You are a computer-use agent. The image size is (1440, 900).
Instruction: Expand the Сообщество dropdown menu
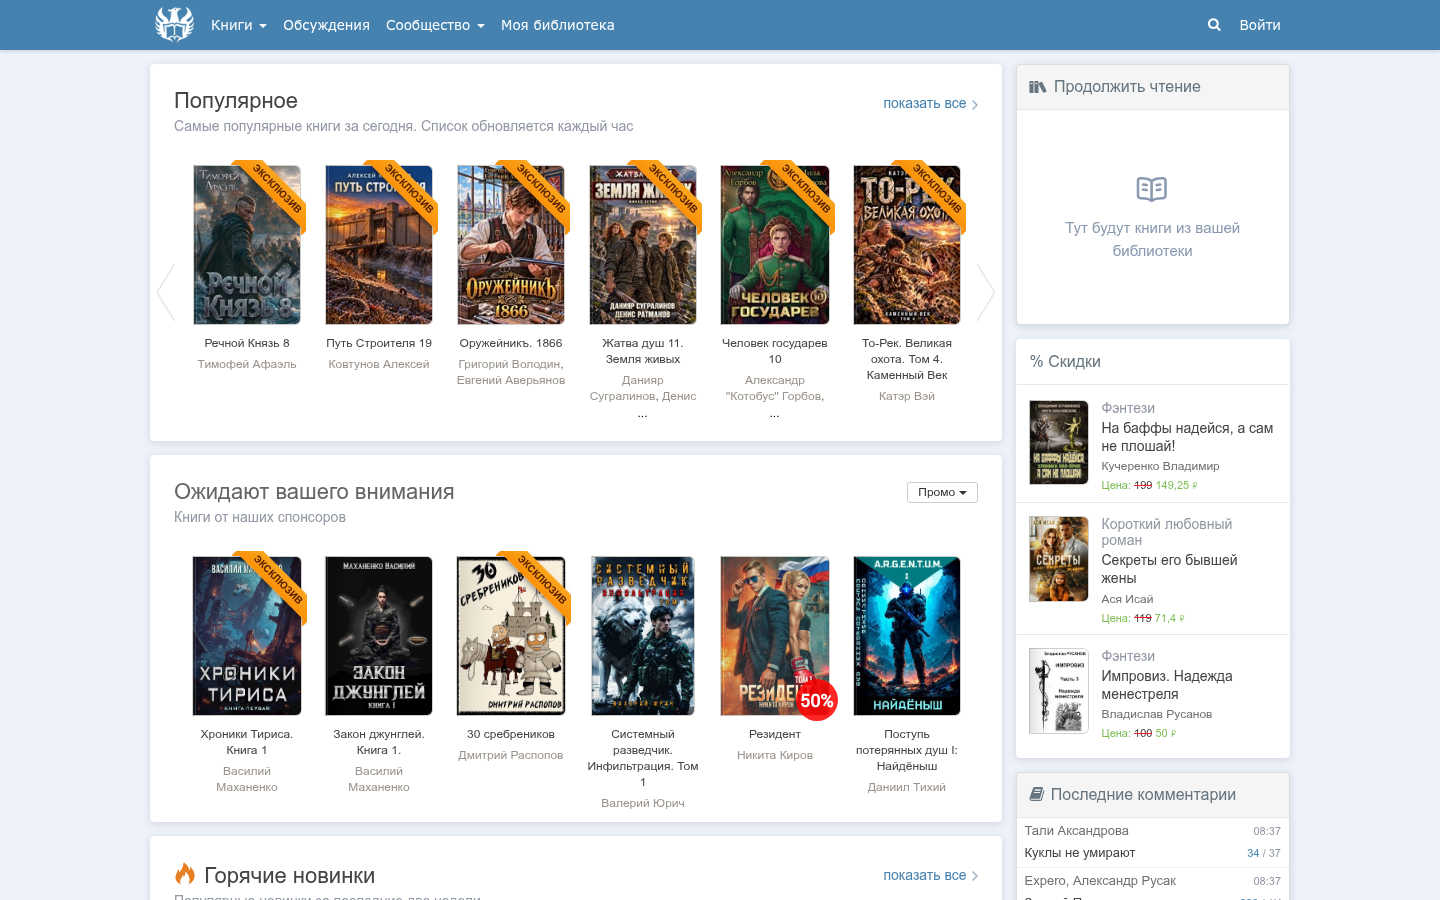[435, 25]
